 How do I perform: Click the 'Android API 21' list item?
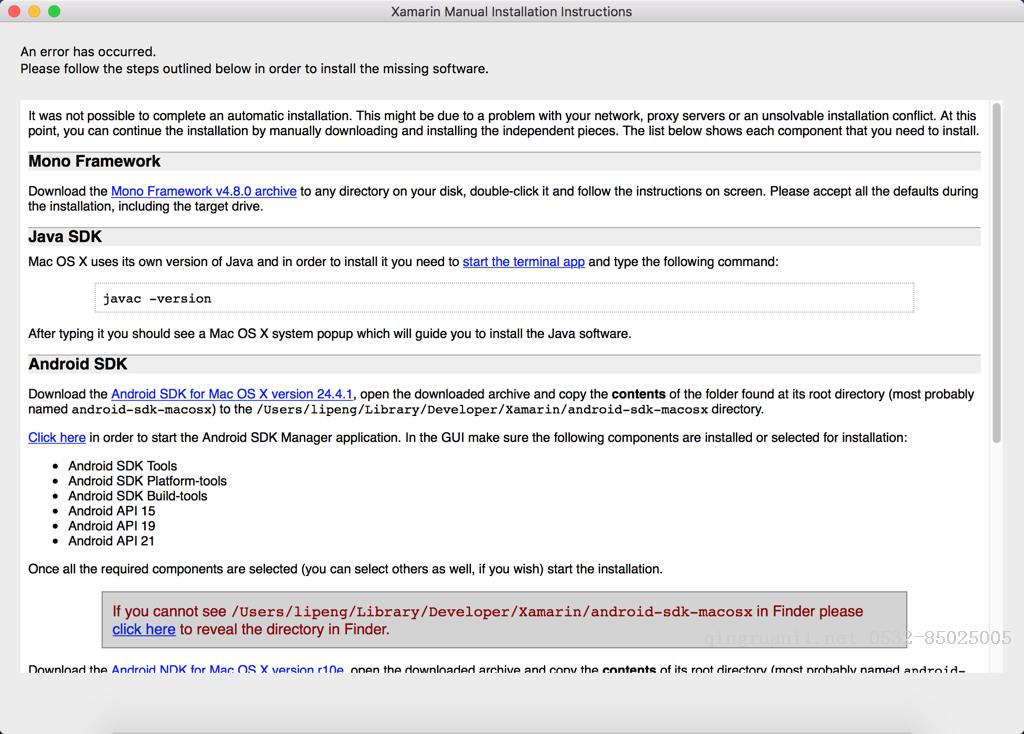click(112, 541)
